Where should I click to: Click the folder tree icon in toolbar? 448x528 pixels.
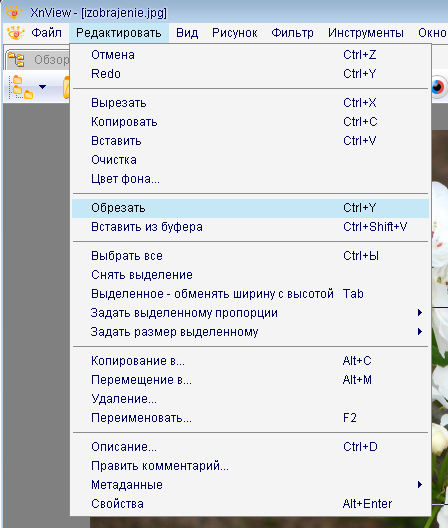[x=21, y=87]
